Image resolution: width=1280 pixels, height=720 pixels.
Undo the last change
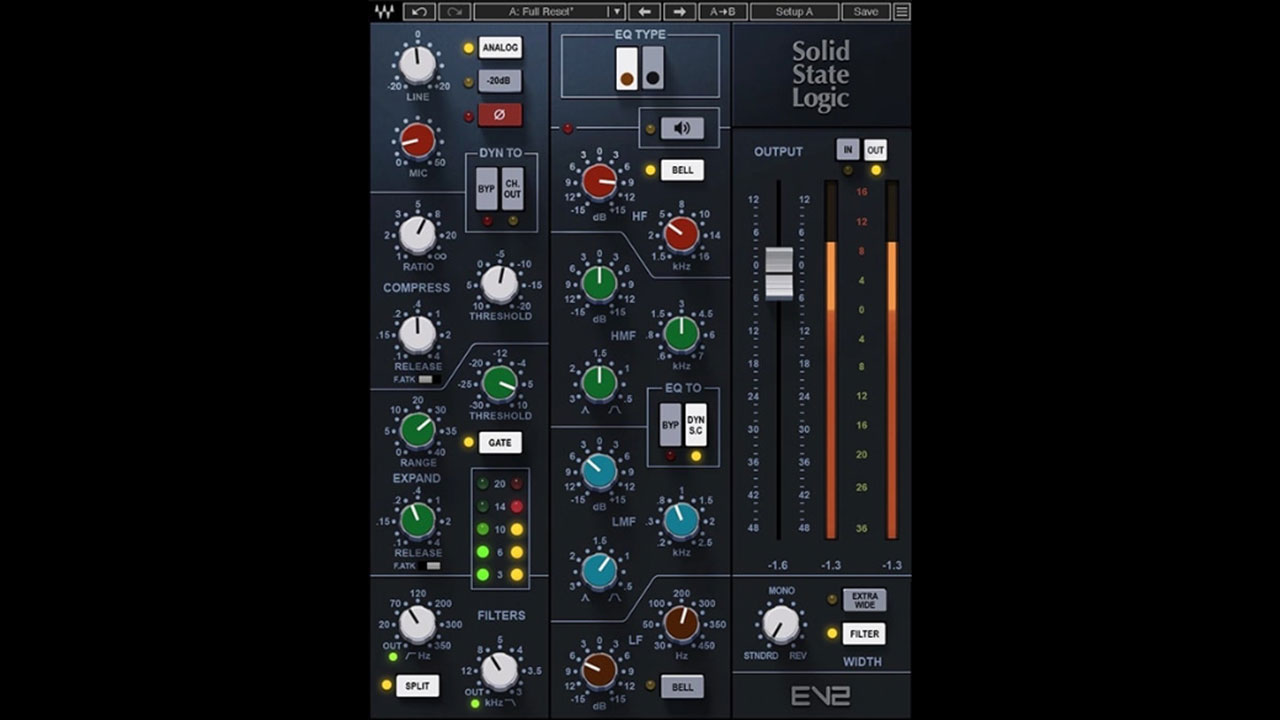tap(419, 12)
